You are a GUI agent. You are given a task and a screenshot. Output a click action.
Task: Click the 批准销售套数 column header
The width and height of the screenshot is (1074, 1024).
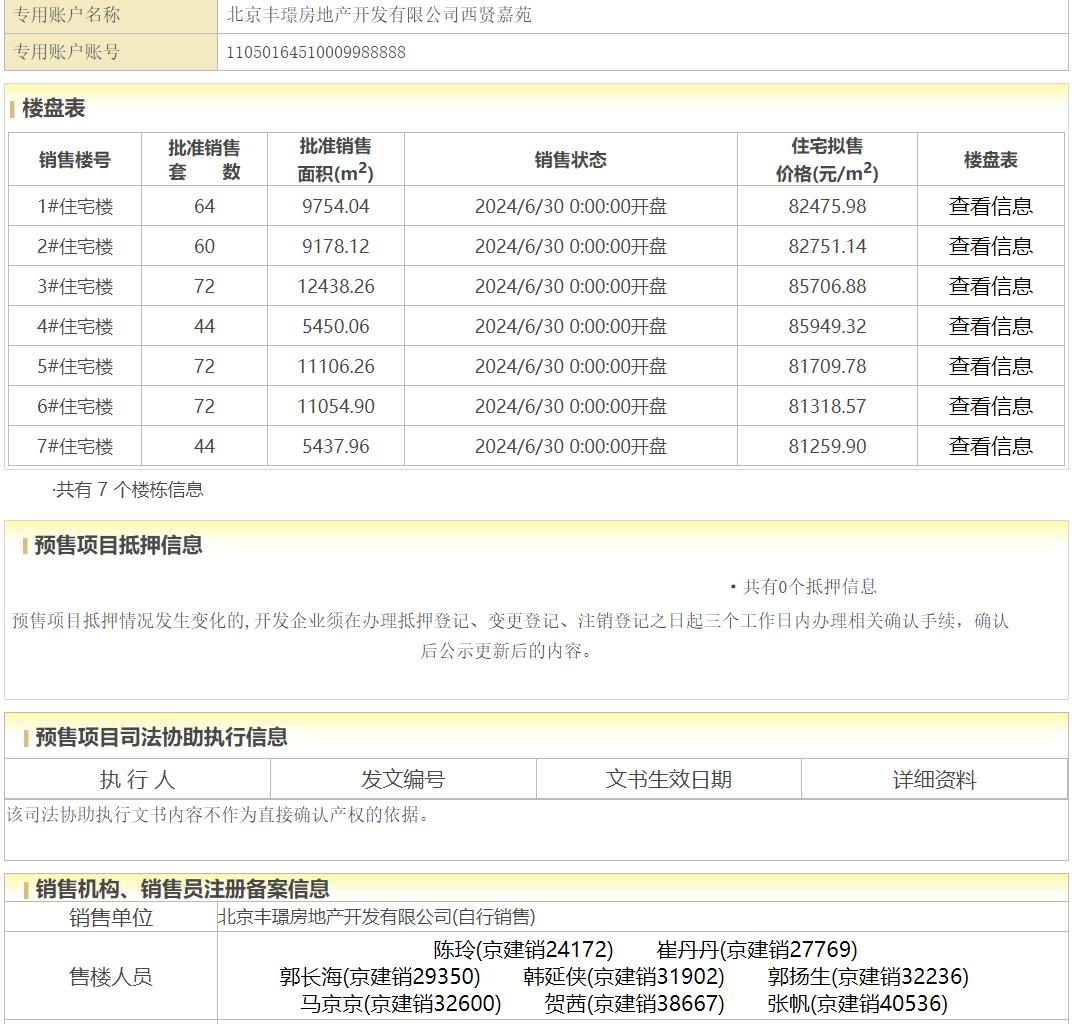pyautogui.click(x=204, y=160)
